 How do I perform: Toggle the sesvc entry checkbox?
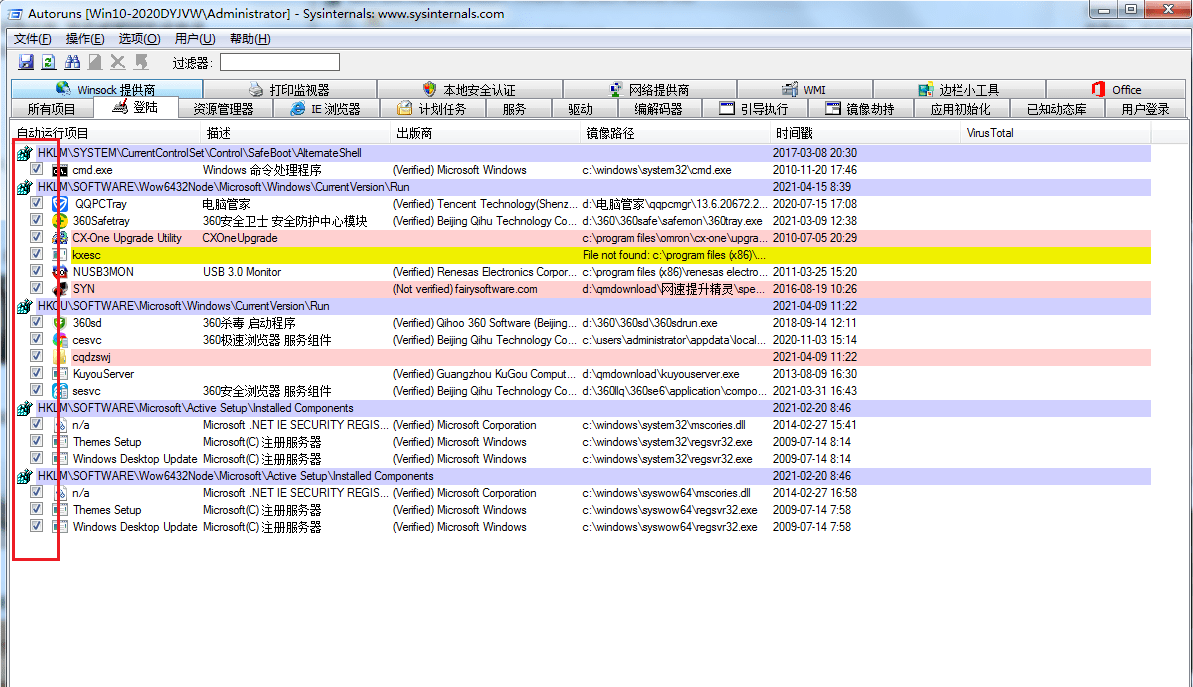36,390
